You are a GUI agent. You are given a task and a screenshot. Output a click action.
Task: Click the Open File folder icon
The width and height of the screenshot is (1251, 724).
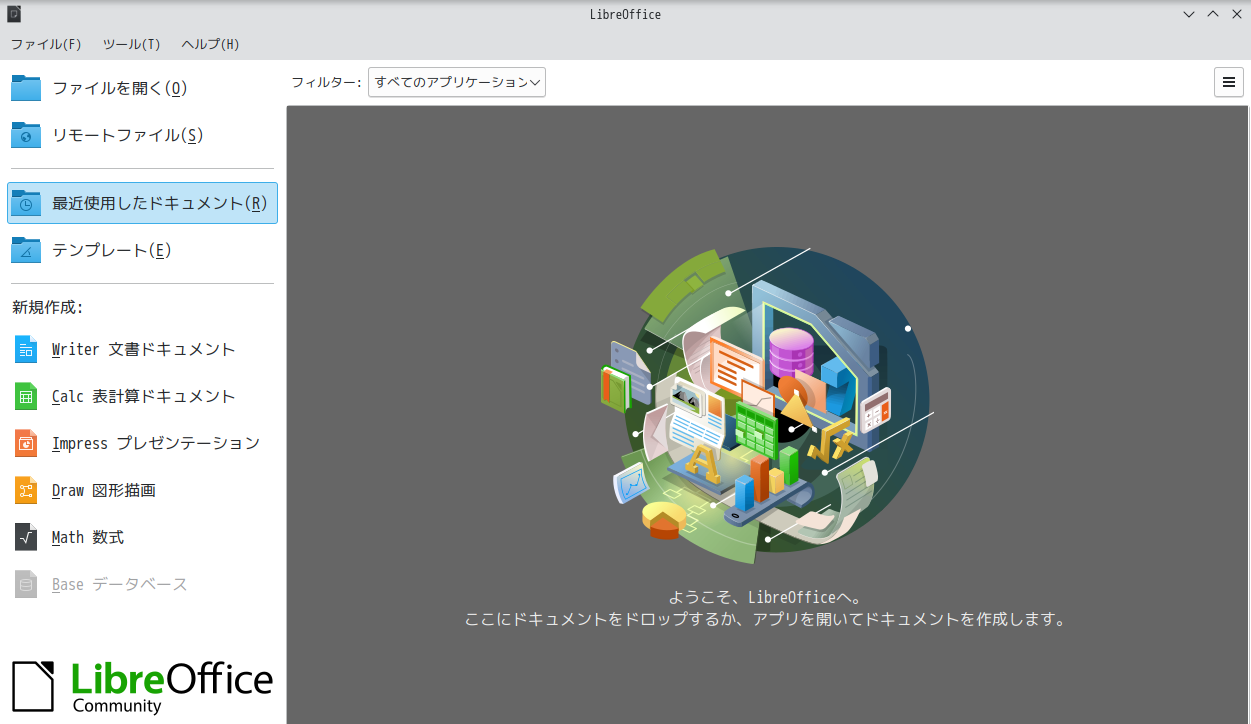[26, 88]
